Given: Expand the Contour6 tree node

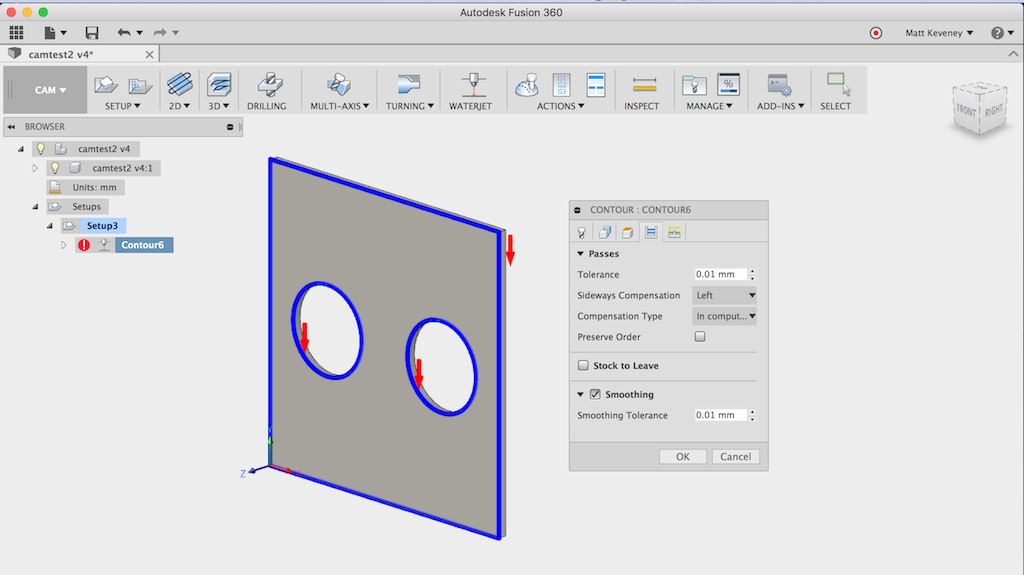Looking at the screenshot, I should [x=63, y=245].
